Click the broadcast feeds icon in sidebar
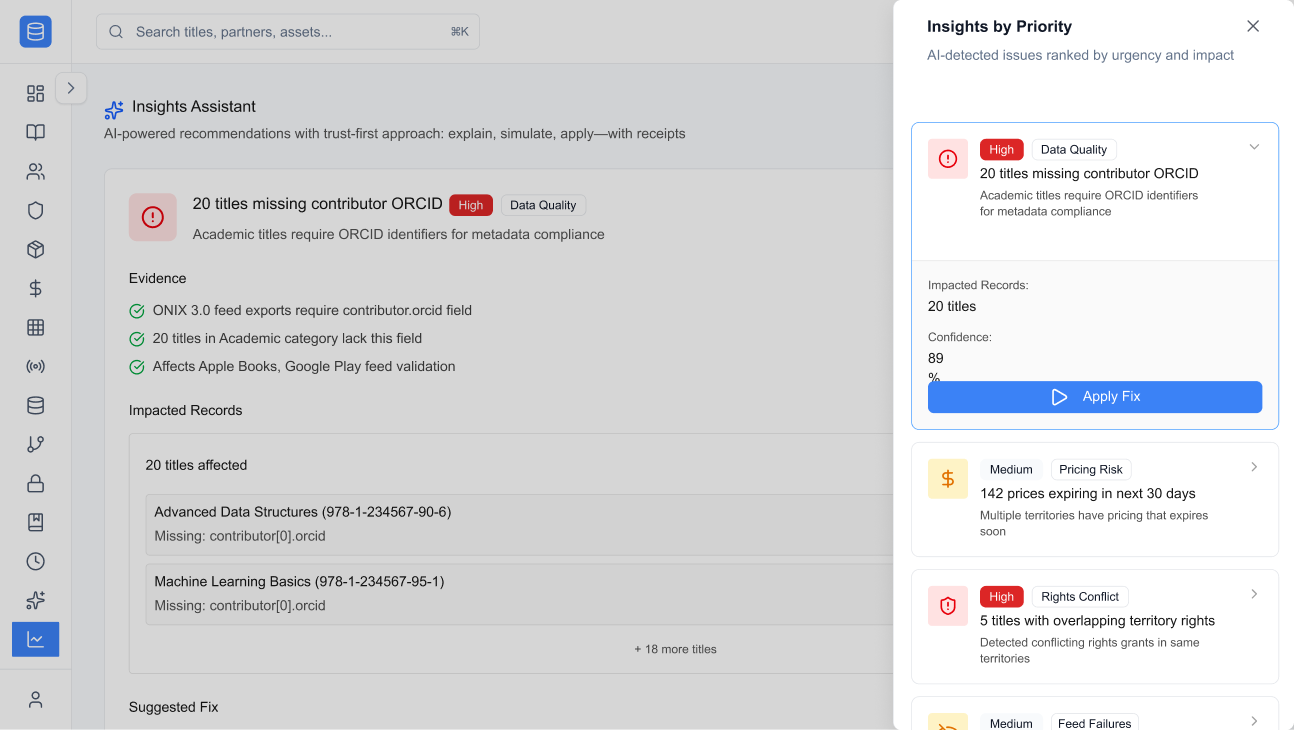Image resolution: width=1294 pixels, height=730 pixels. [x=35, y=367]
